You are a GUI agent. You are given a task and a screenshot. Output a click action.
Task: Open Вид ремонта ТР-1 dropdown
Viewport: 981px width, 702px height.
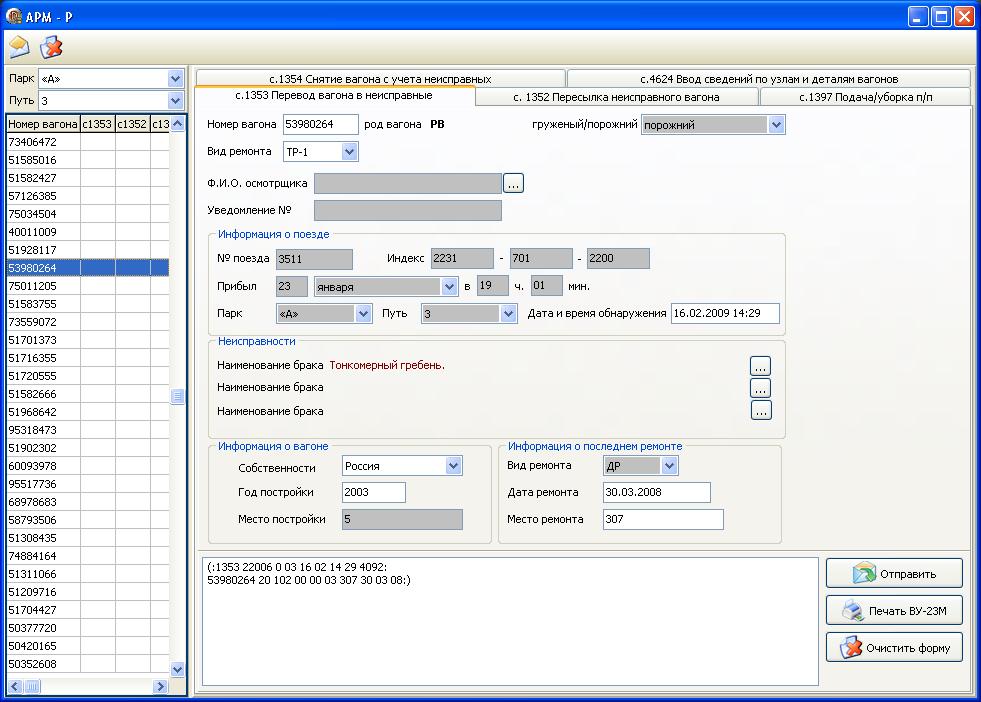[350, 151]
